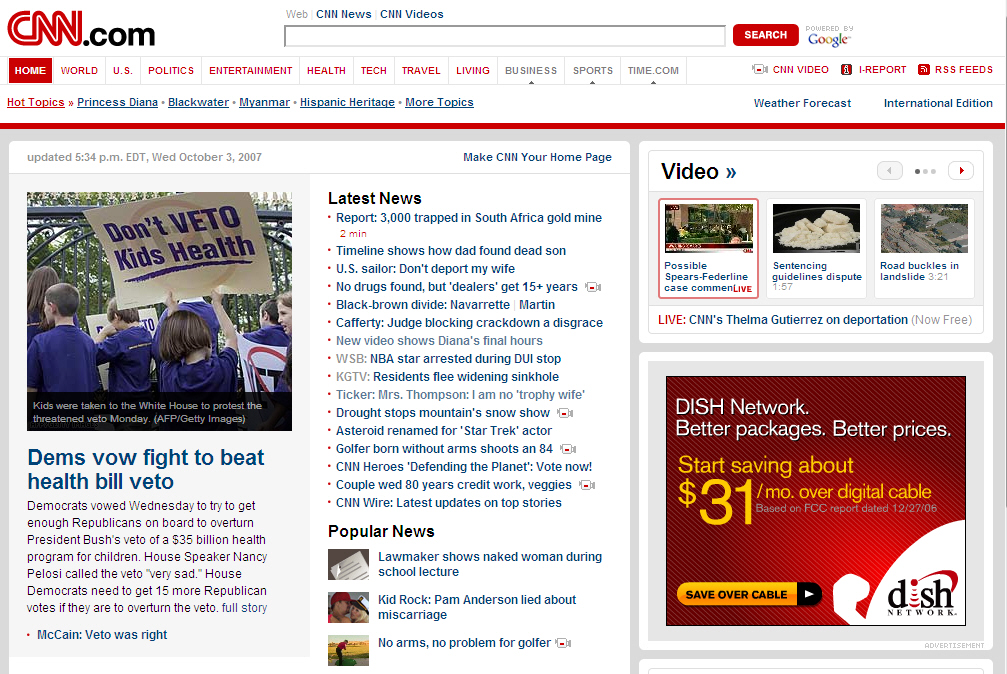Click the golfer story thumbnail
This screenshot has width=1007, height=674.
tap(349, 650)
